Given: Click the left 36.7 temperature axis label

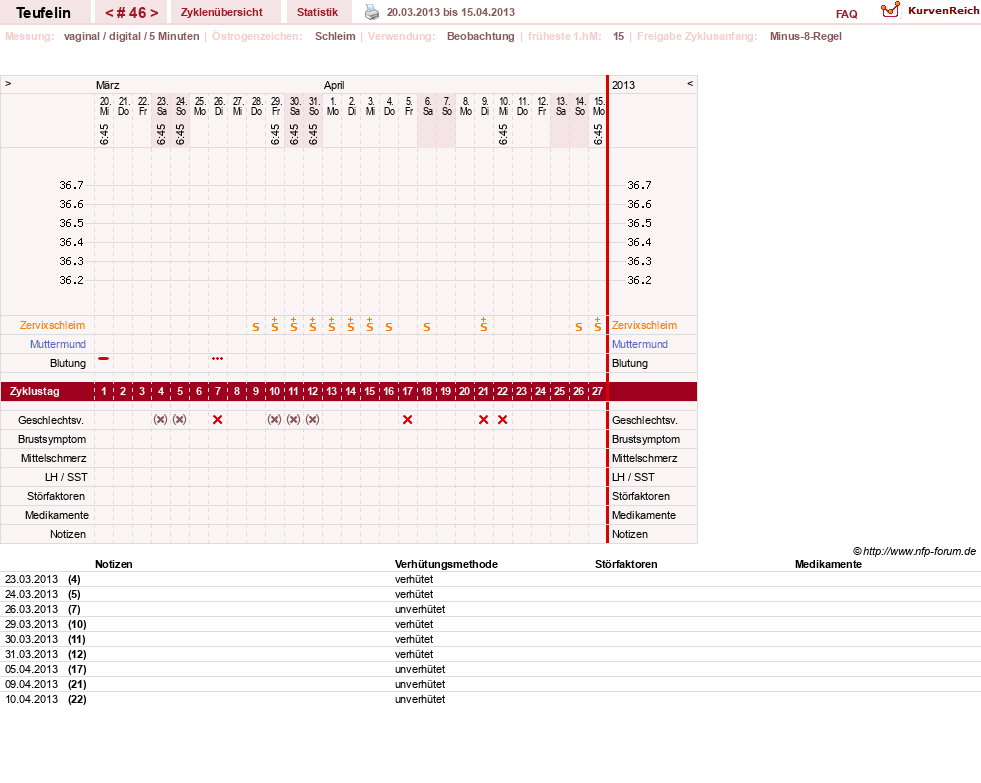Looking at the screenshot, I should tap(71, 185).
